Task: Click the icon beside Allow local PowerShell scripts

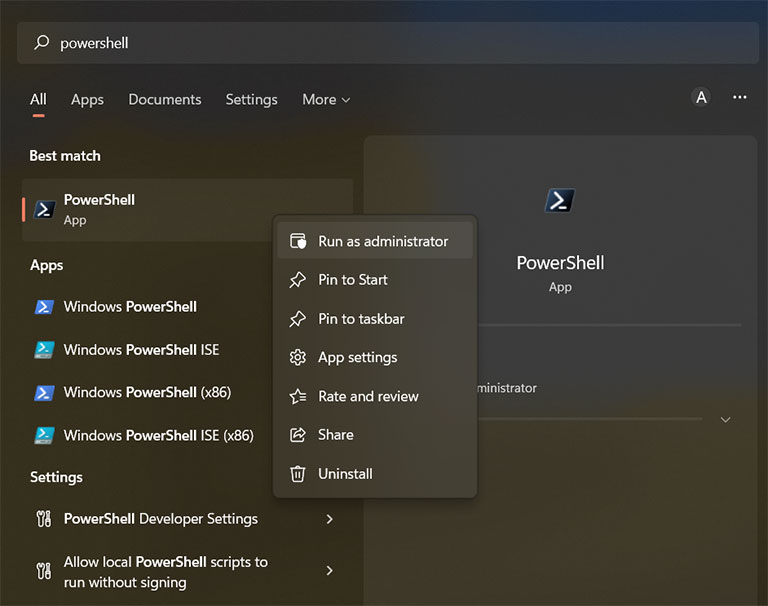Action: tap(44, 571)
